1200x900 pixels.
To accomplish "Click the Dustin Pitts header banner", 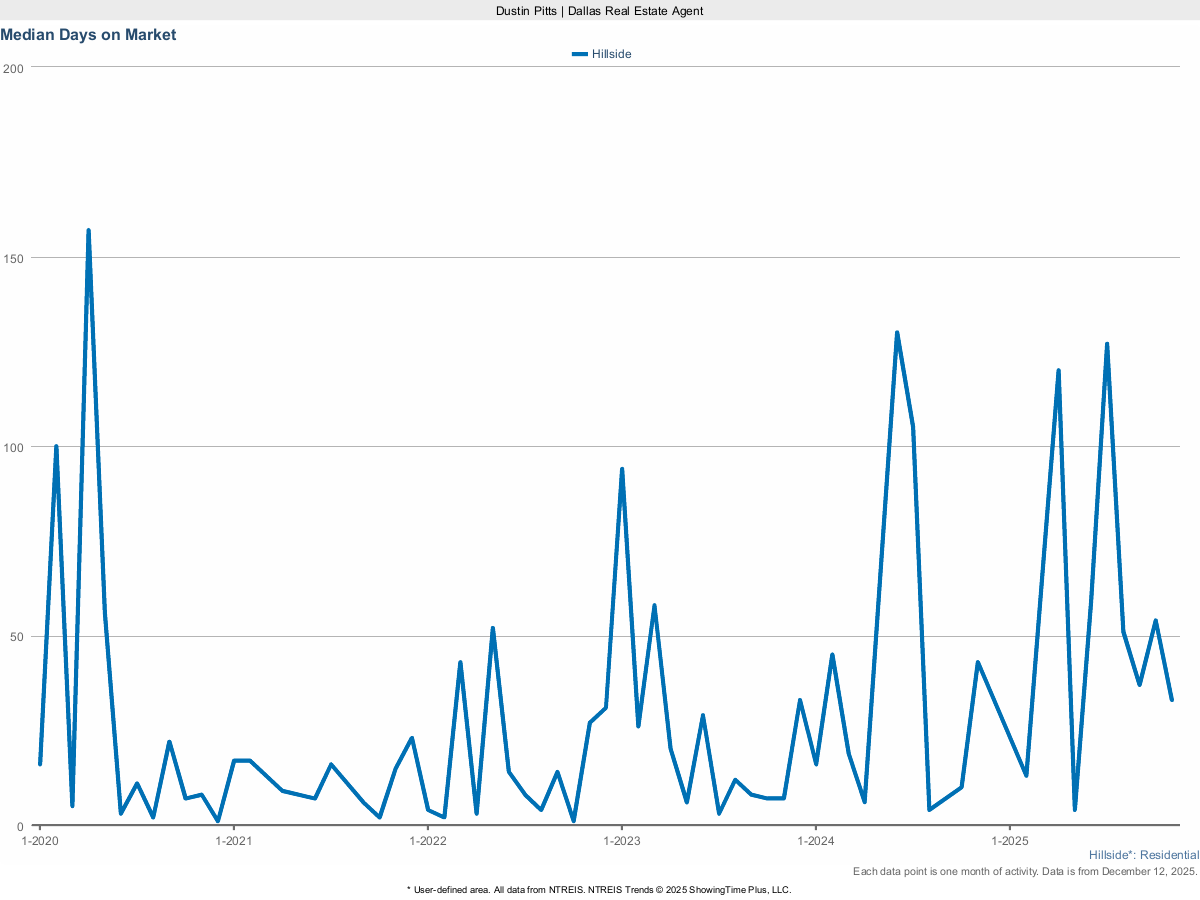I will tap(598, 11).
